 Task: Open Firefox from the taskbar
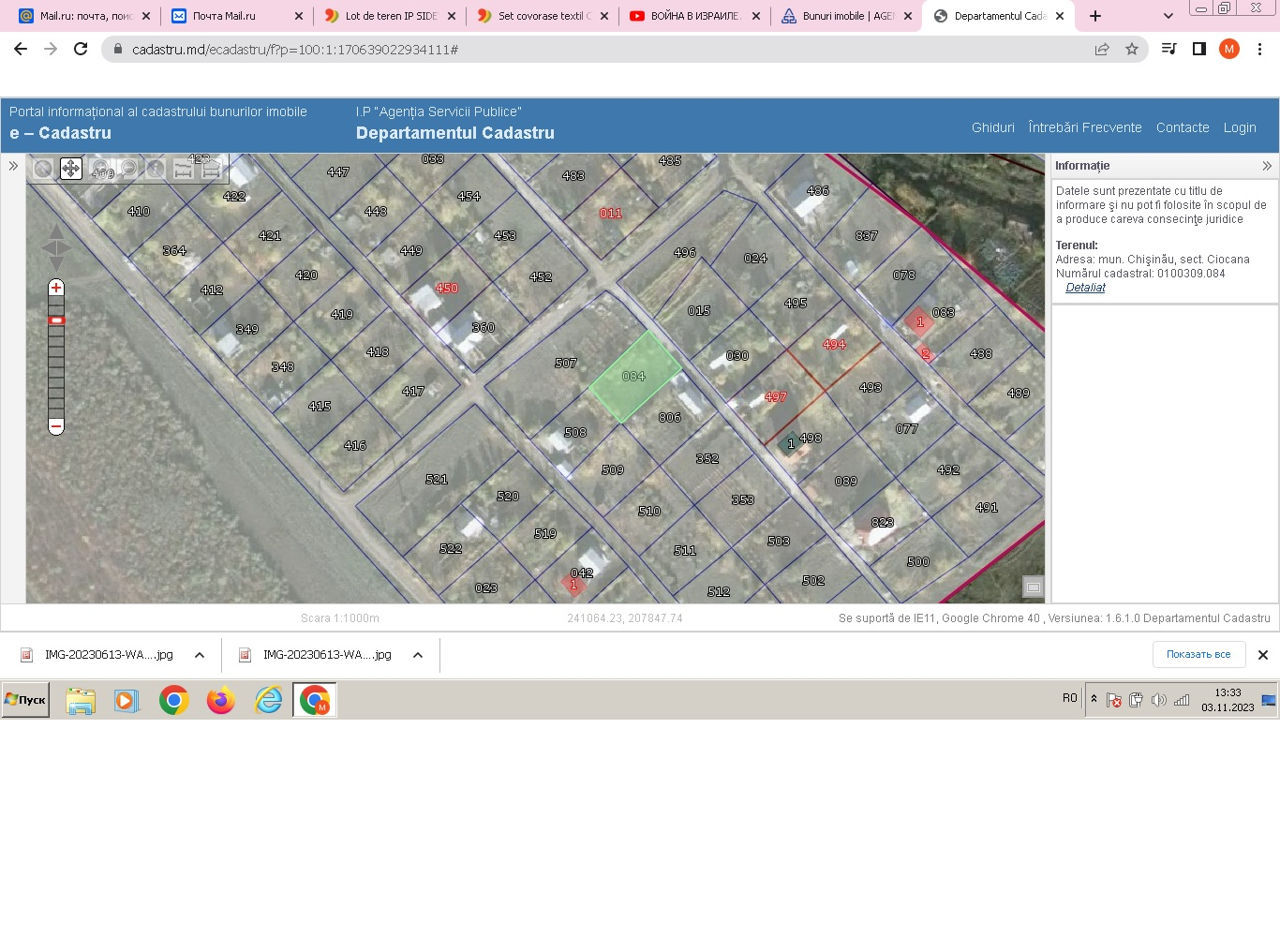click(x=221, y=701)
